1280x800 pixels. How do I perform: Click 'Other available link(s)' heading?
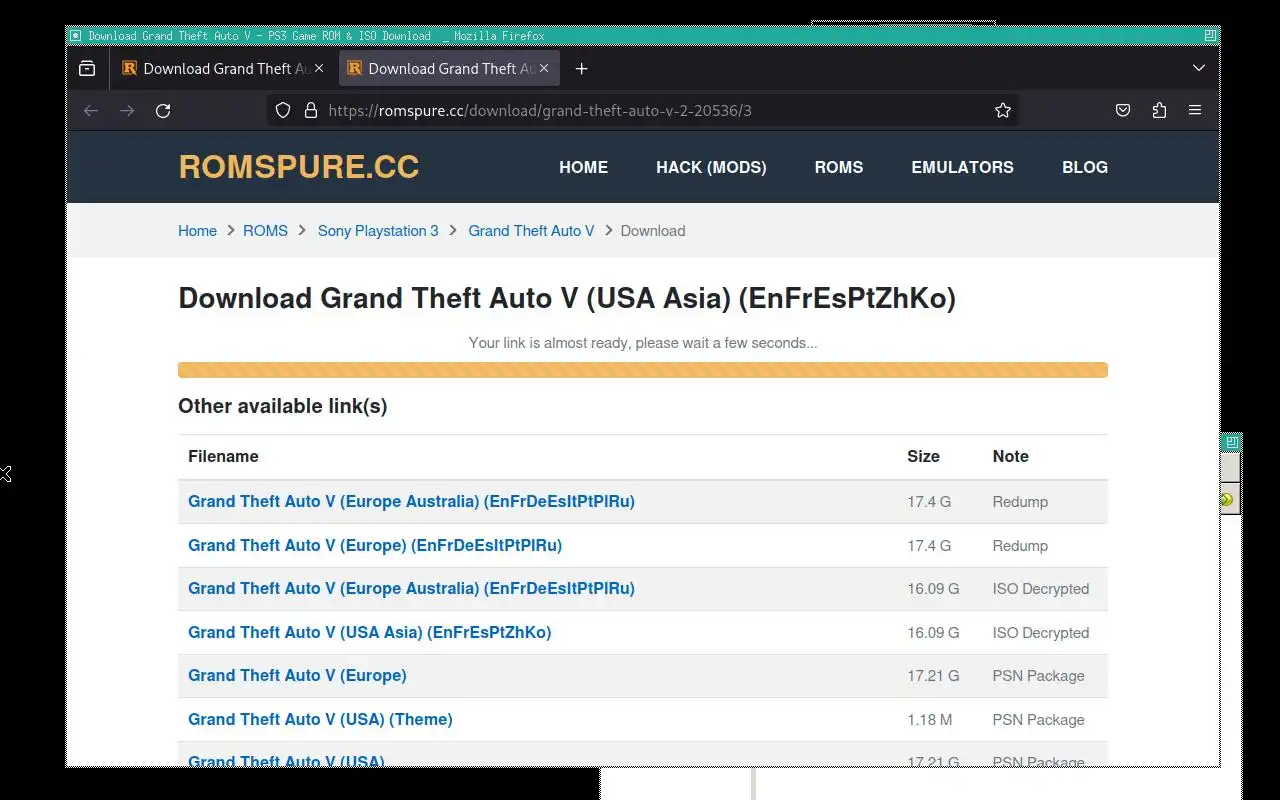pos(283,406)
